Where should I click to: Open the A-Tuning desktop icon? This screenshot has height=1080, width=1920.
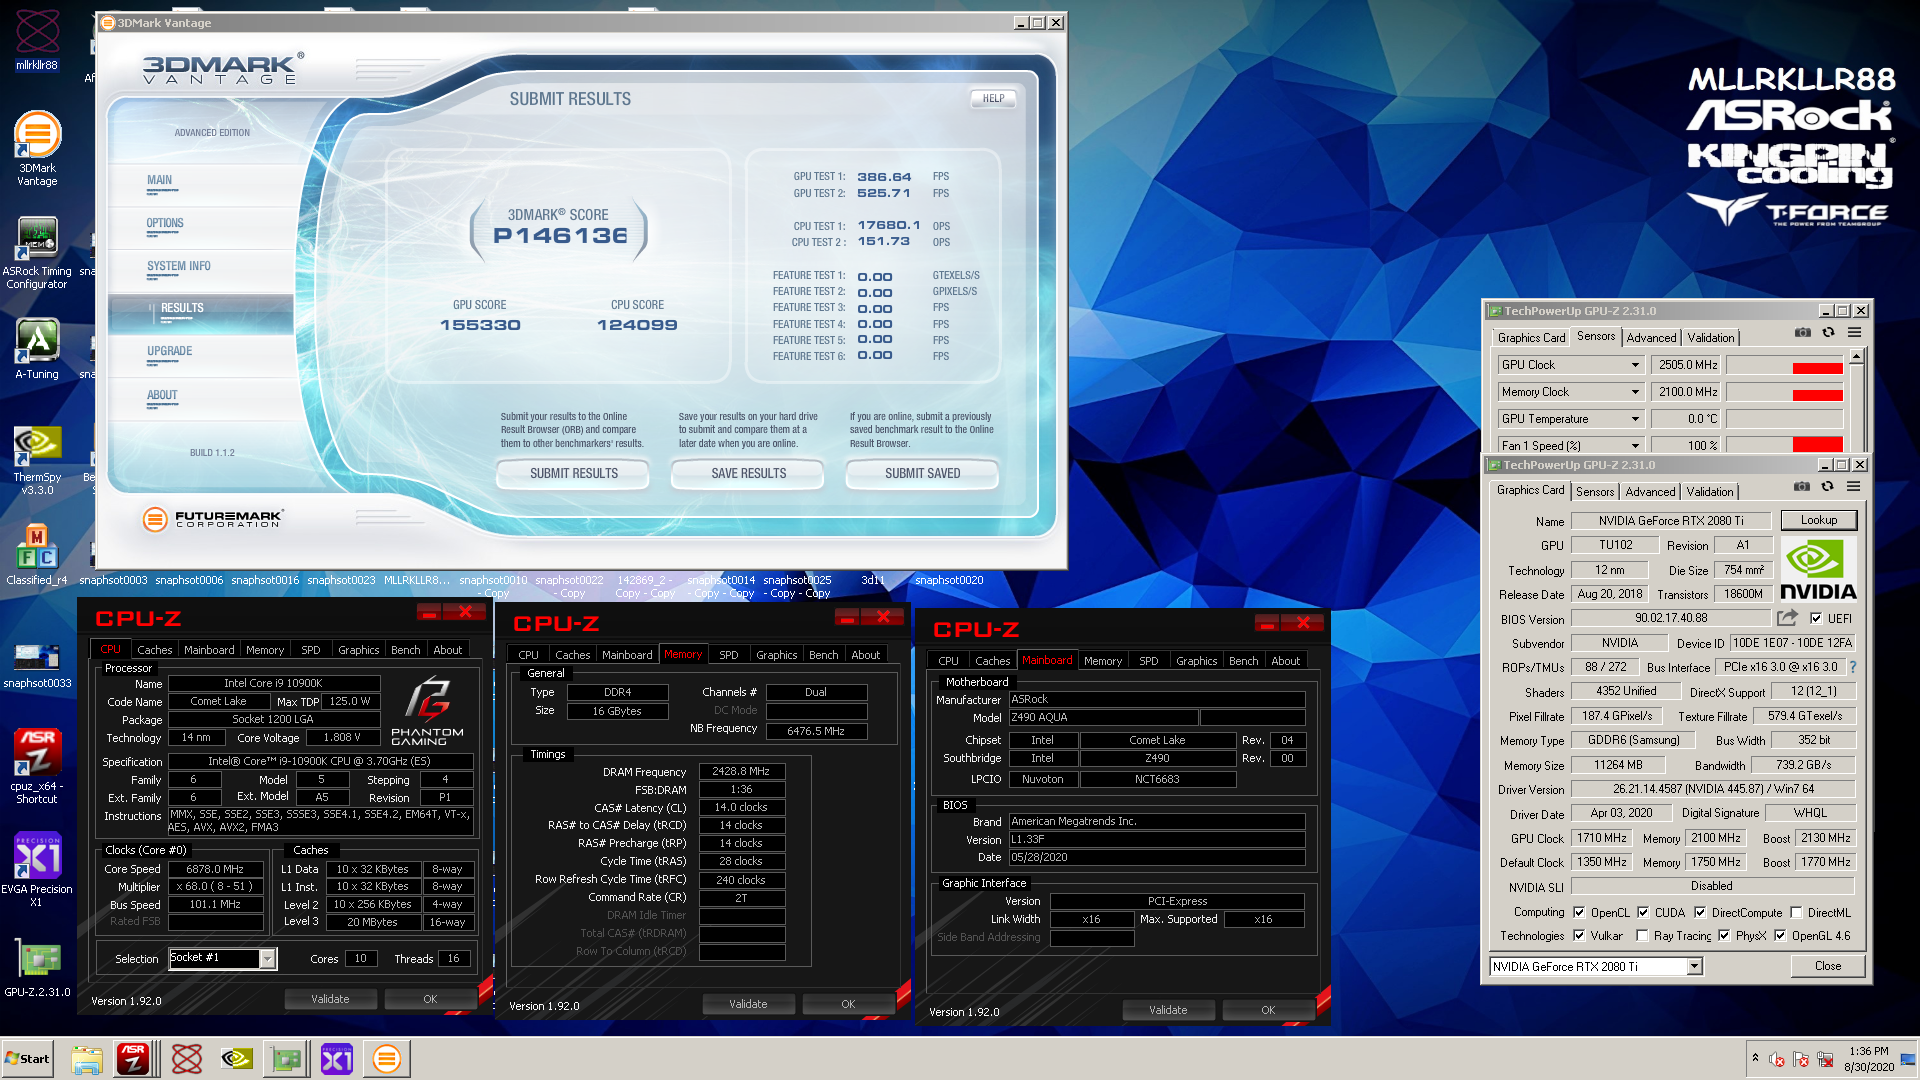[x=37, y=349]
